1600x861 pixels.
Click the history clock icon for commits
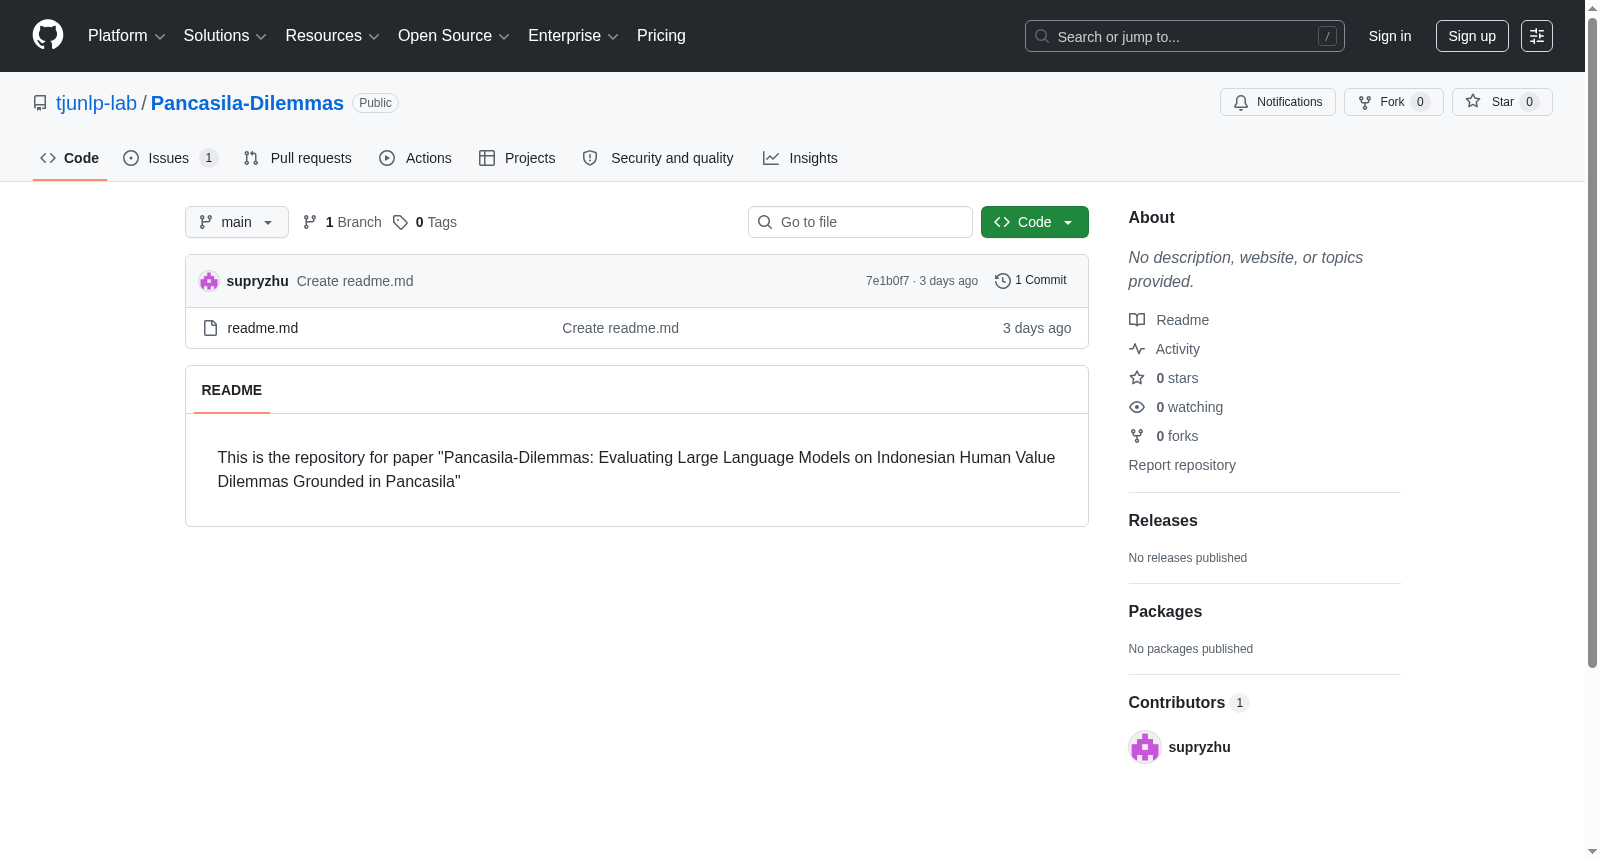[x=1003, y=281]
